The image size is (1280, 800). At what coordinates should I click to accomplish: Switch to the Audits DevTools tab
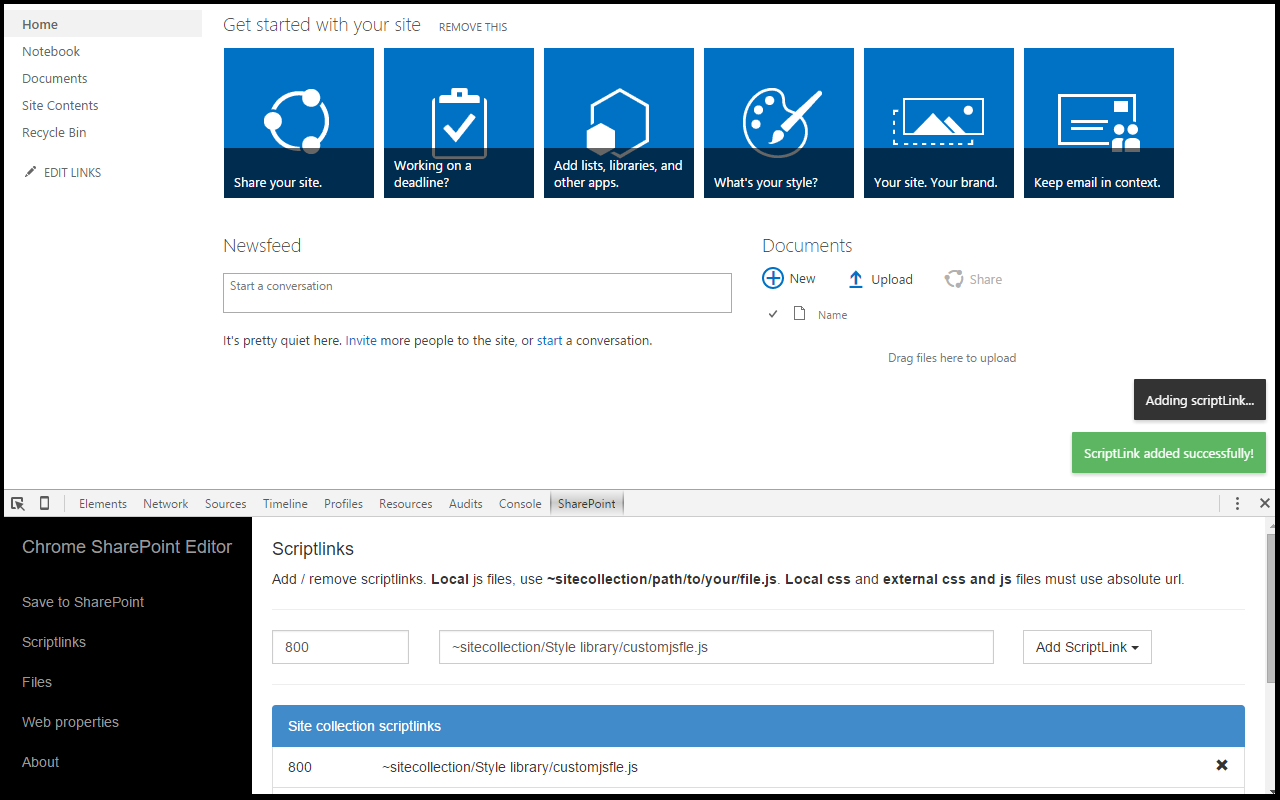click(465, 504)
